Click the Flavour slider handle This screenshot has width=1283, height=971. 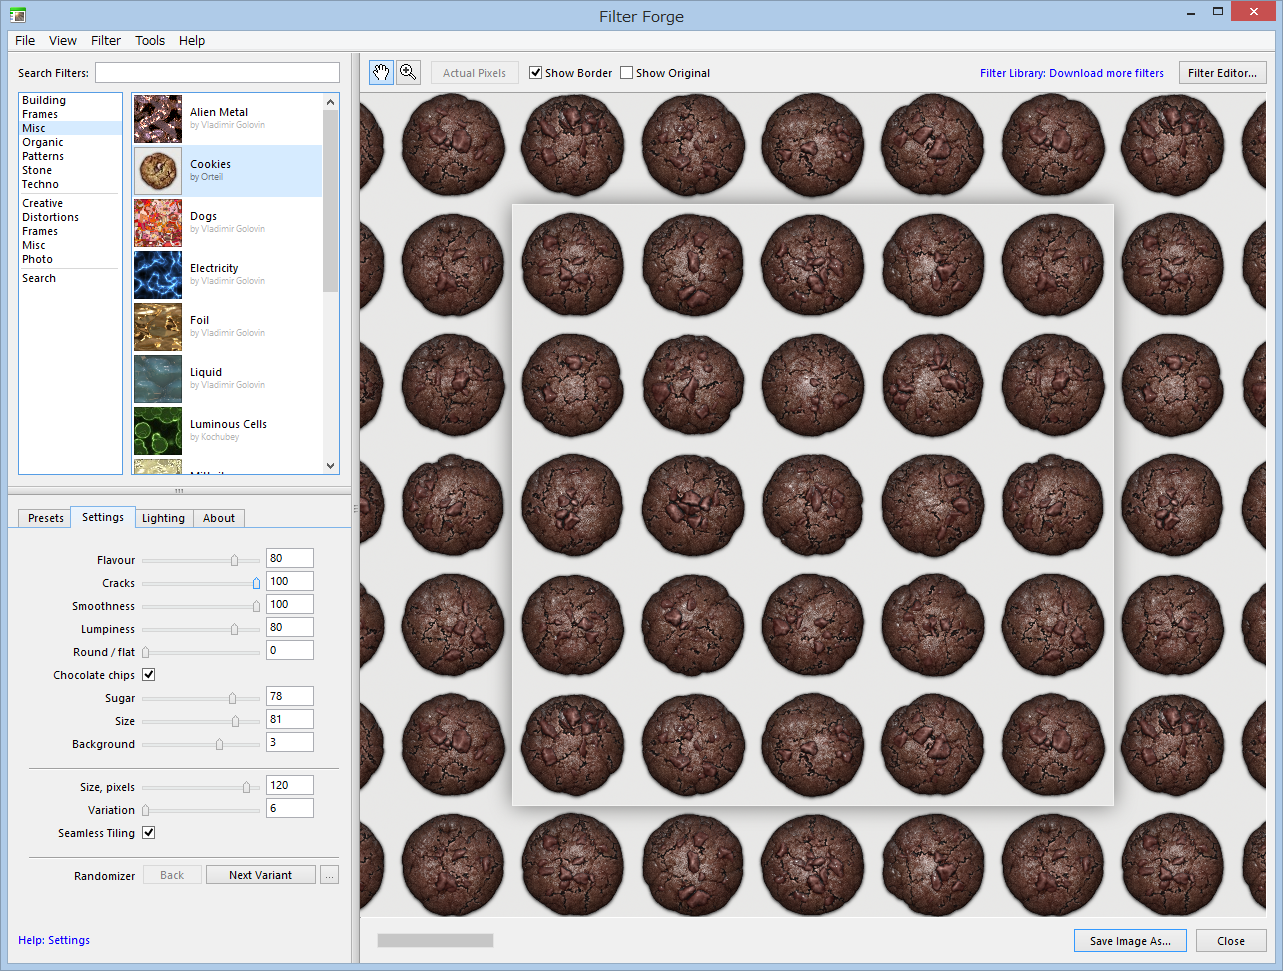(234, 561)
